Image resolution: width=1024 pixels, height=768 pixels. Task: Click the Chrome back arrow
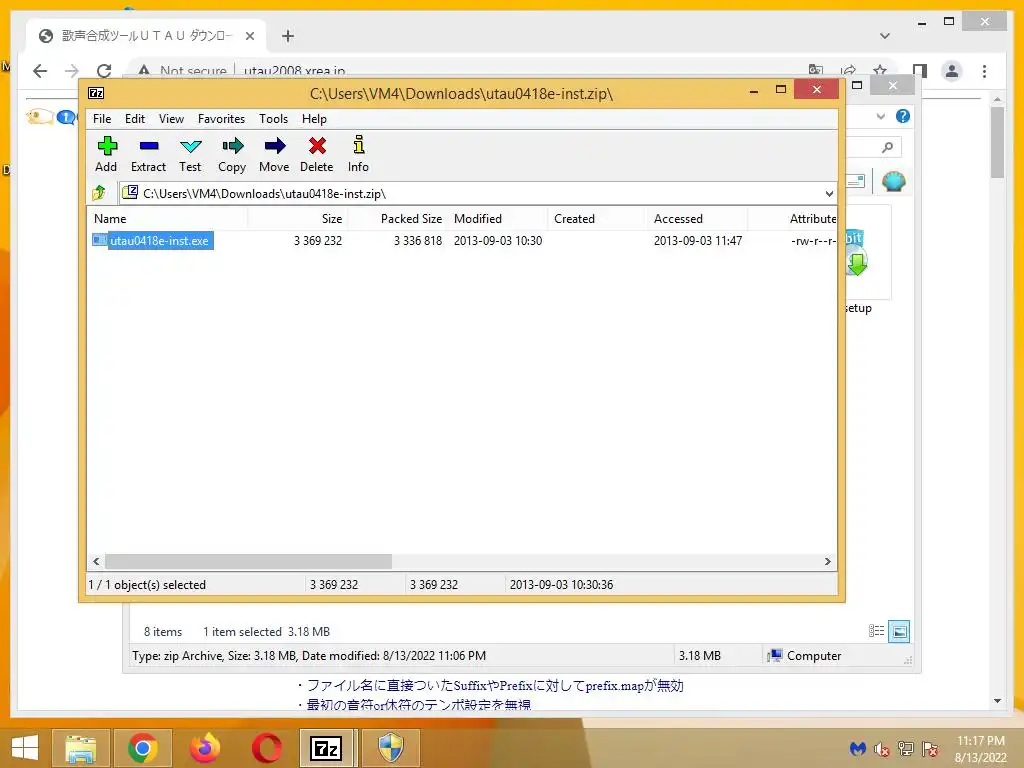(40, 71)
